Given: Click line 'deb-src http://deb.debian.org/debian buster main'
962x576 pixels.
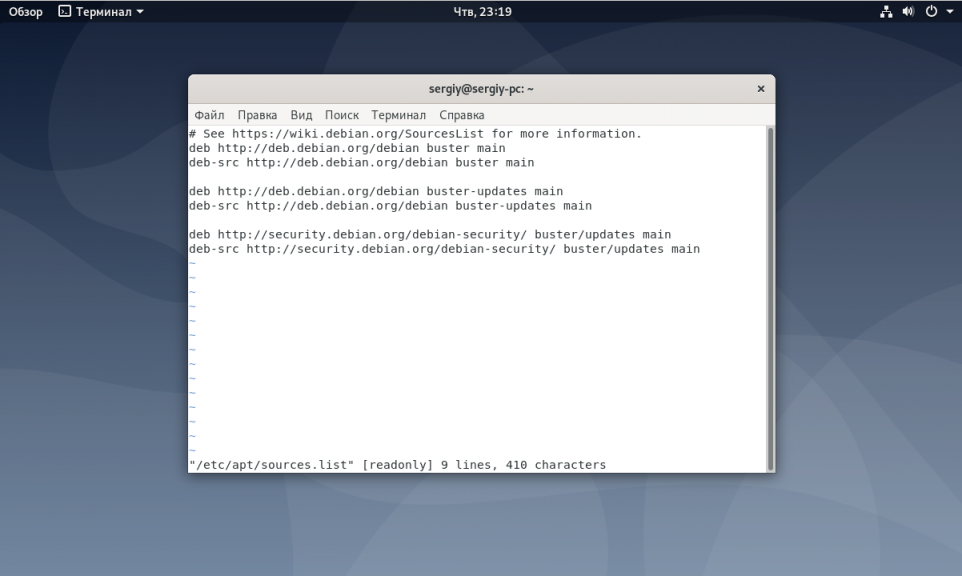Looking at the screenshot, I should pyautogui.click(x=361, y=163).
